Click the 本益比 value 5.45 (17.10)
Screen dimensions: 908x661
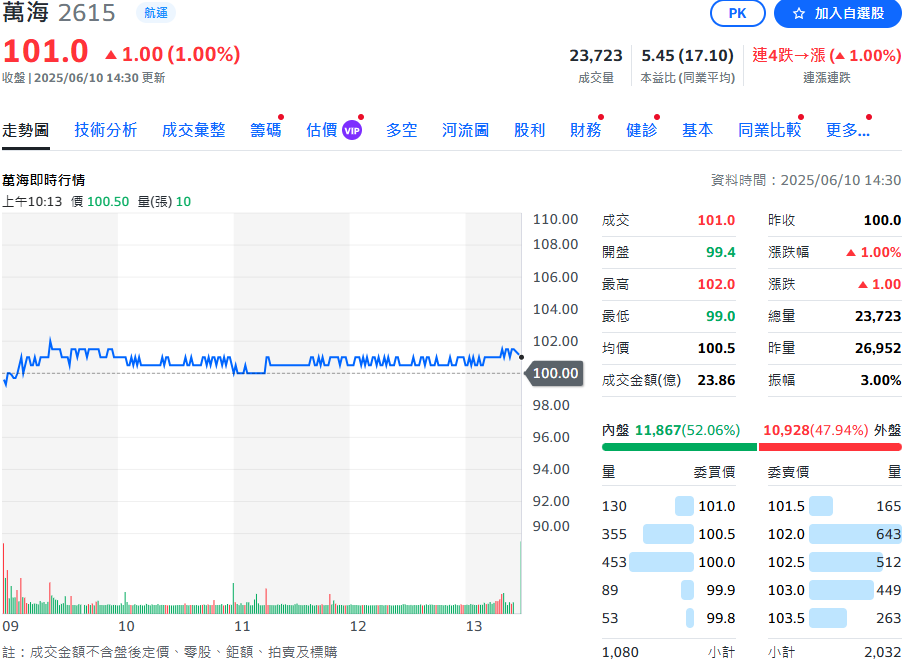tap(687, 56)
